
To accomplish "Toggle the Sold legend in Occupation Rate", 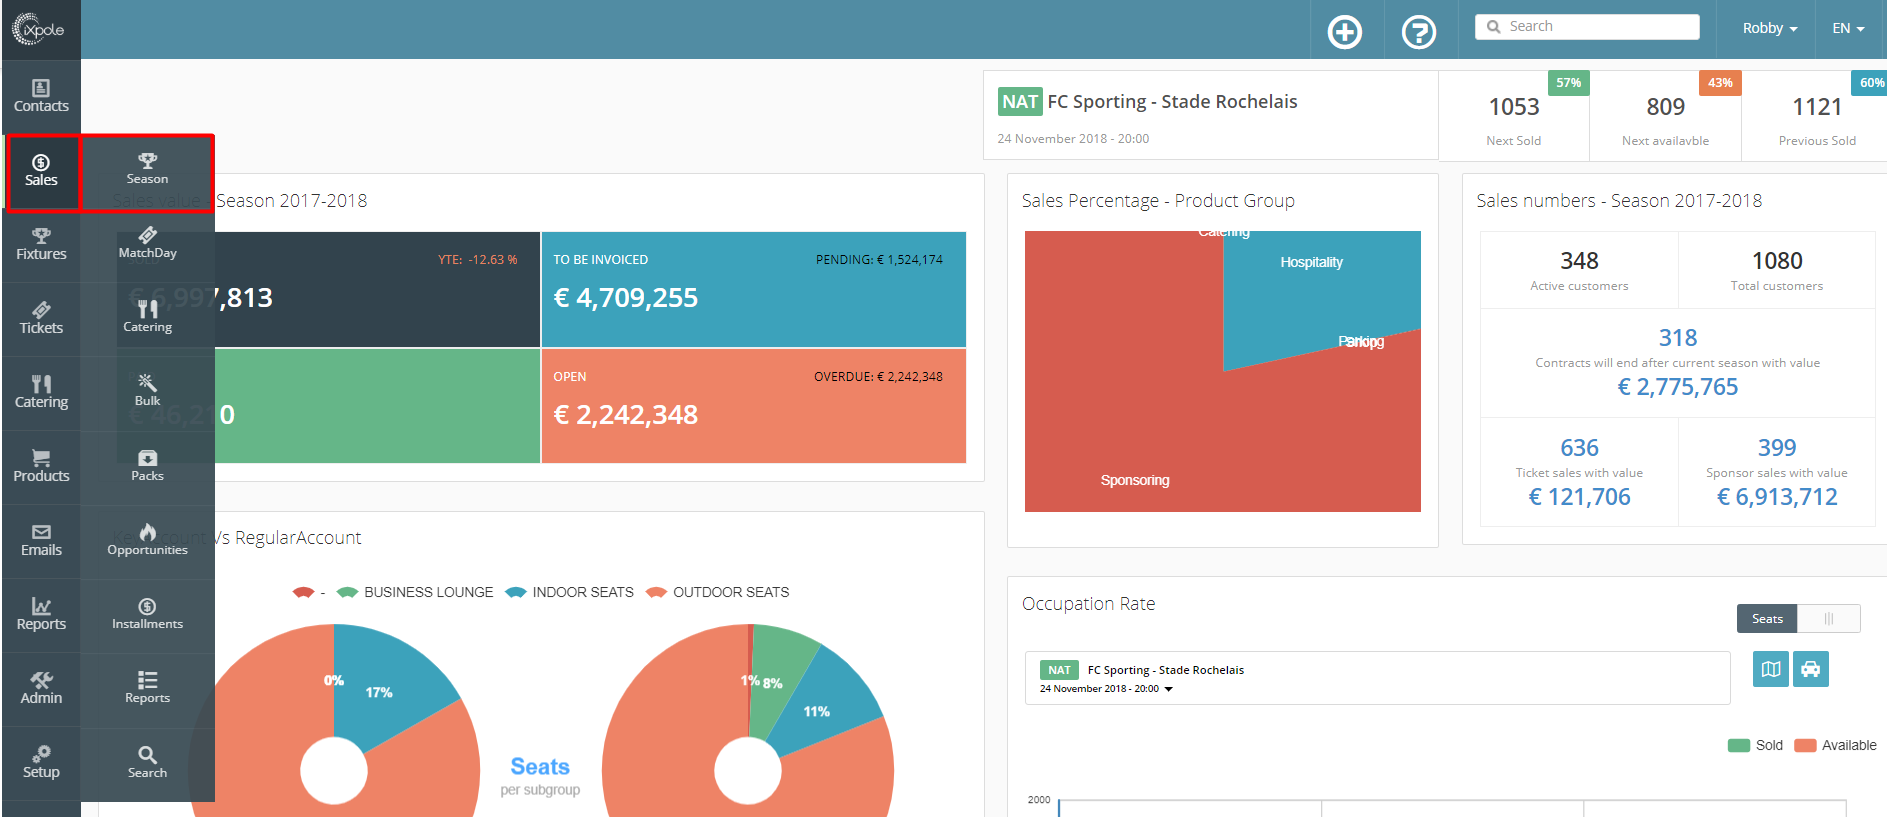I will [x=1756, y=746].
